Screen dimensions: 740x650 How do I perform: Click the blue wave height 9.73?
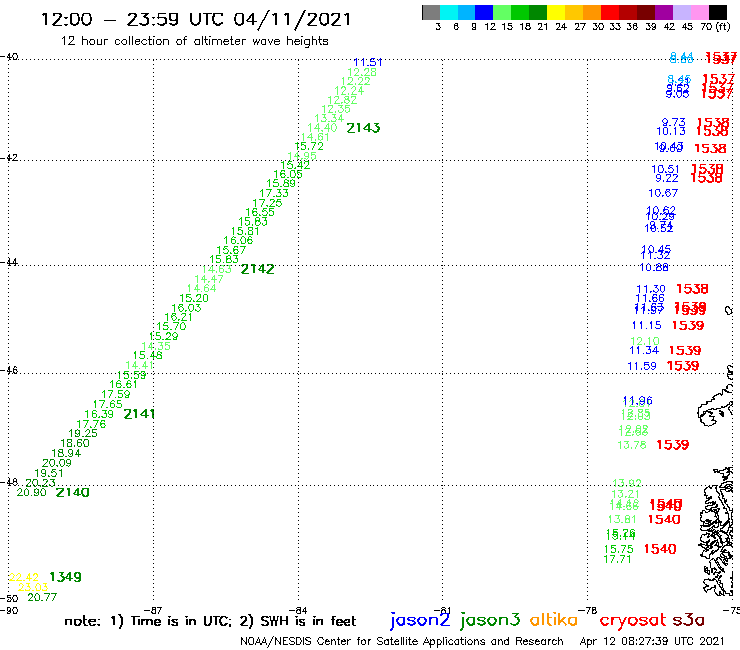pyautogui.click(x=673, y=122)
